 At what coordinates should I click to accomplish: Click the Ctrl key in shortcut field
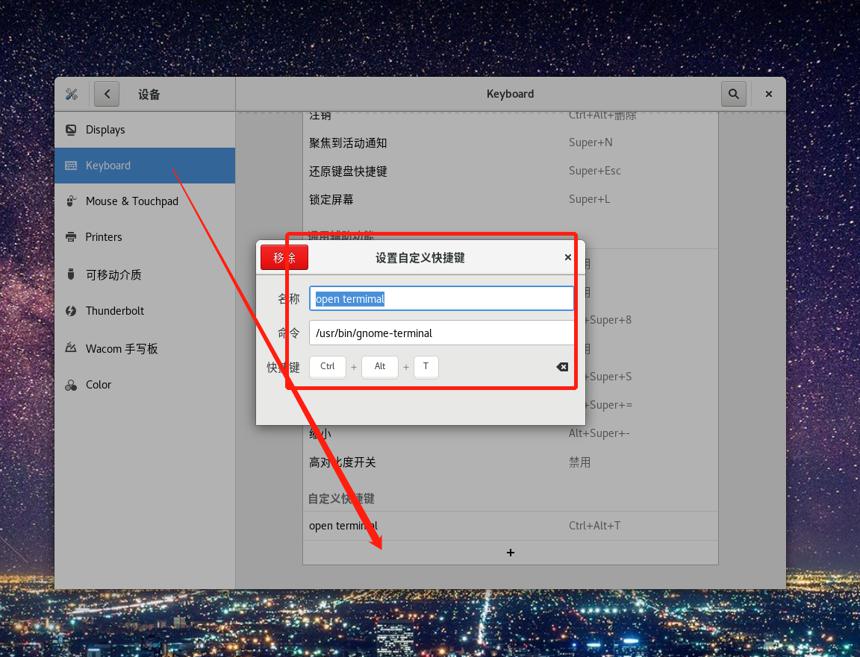coord(327,366)
